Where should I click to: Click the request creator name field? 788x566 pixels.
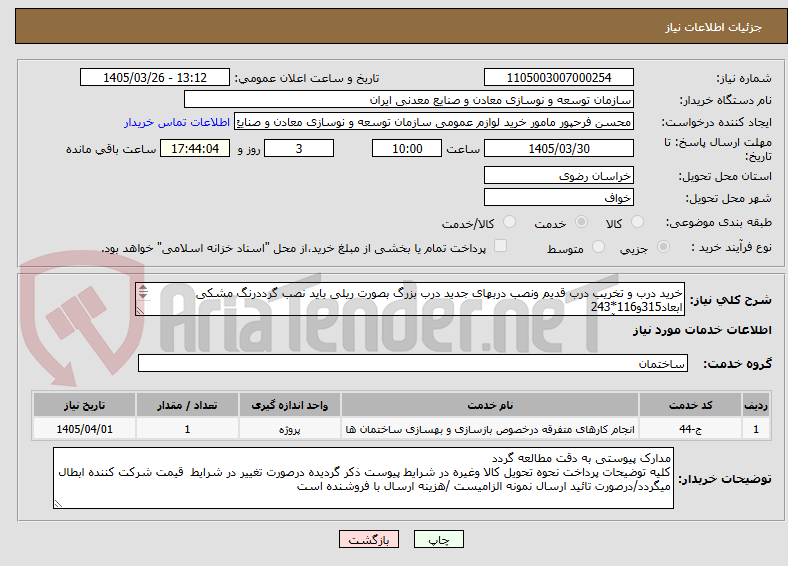[x=434, y=122]
